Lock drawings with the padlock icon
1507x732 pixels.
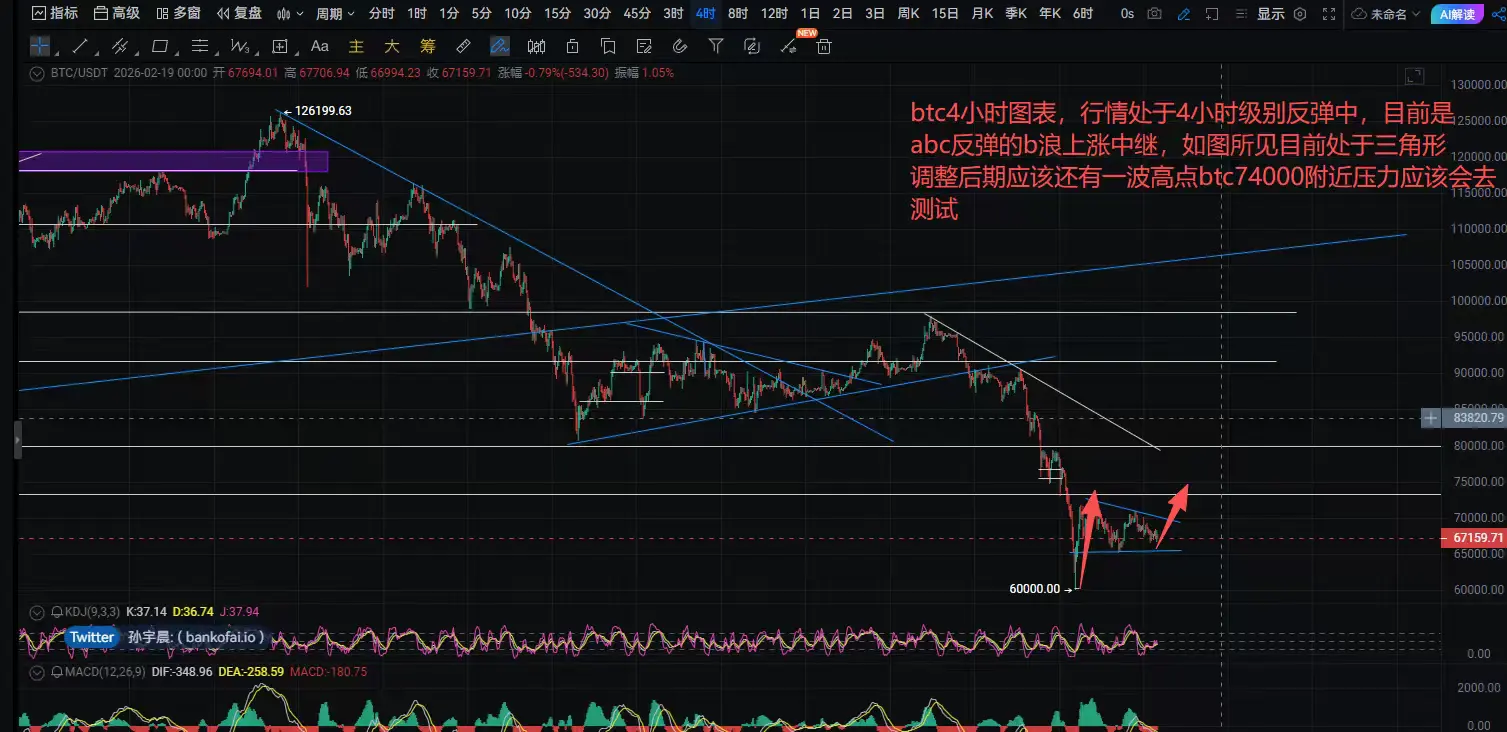[x=572, y=46]
